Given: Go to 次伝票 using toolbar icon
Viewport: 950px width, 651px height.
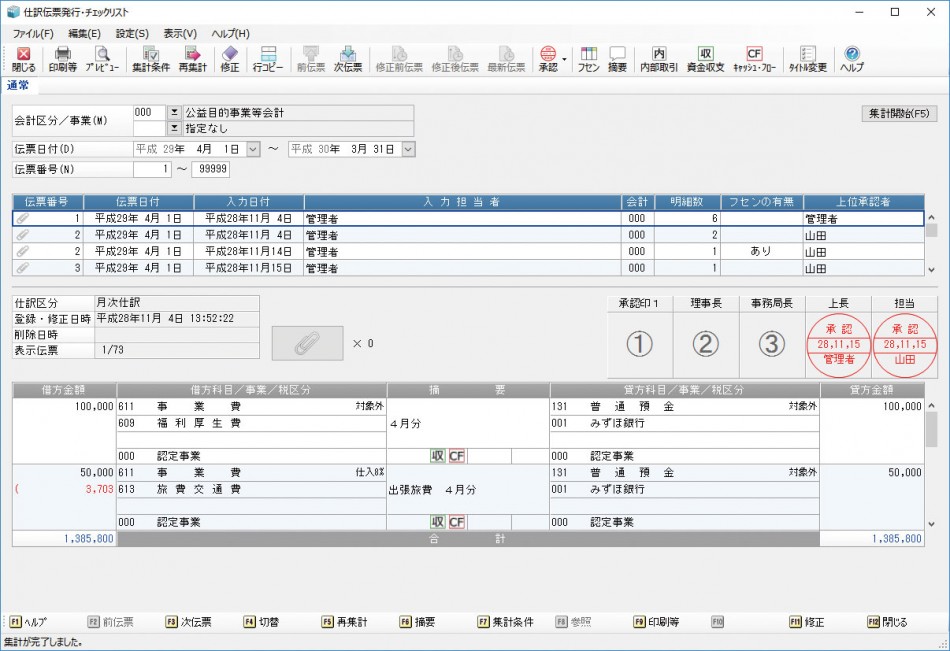Looking at the screenshot, I should coord(347,58).
